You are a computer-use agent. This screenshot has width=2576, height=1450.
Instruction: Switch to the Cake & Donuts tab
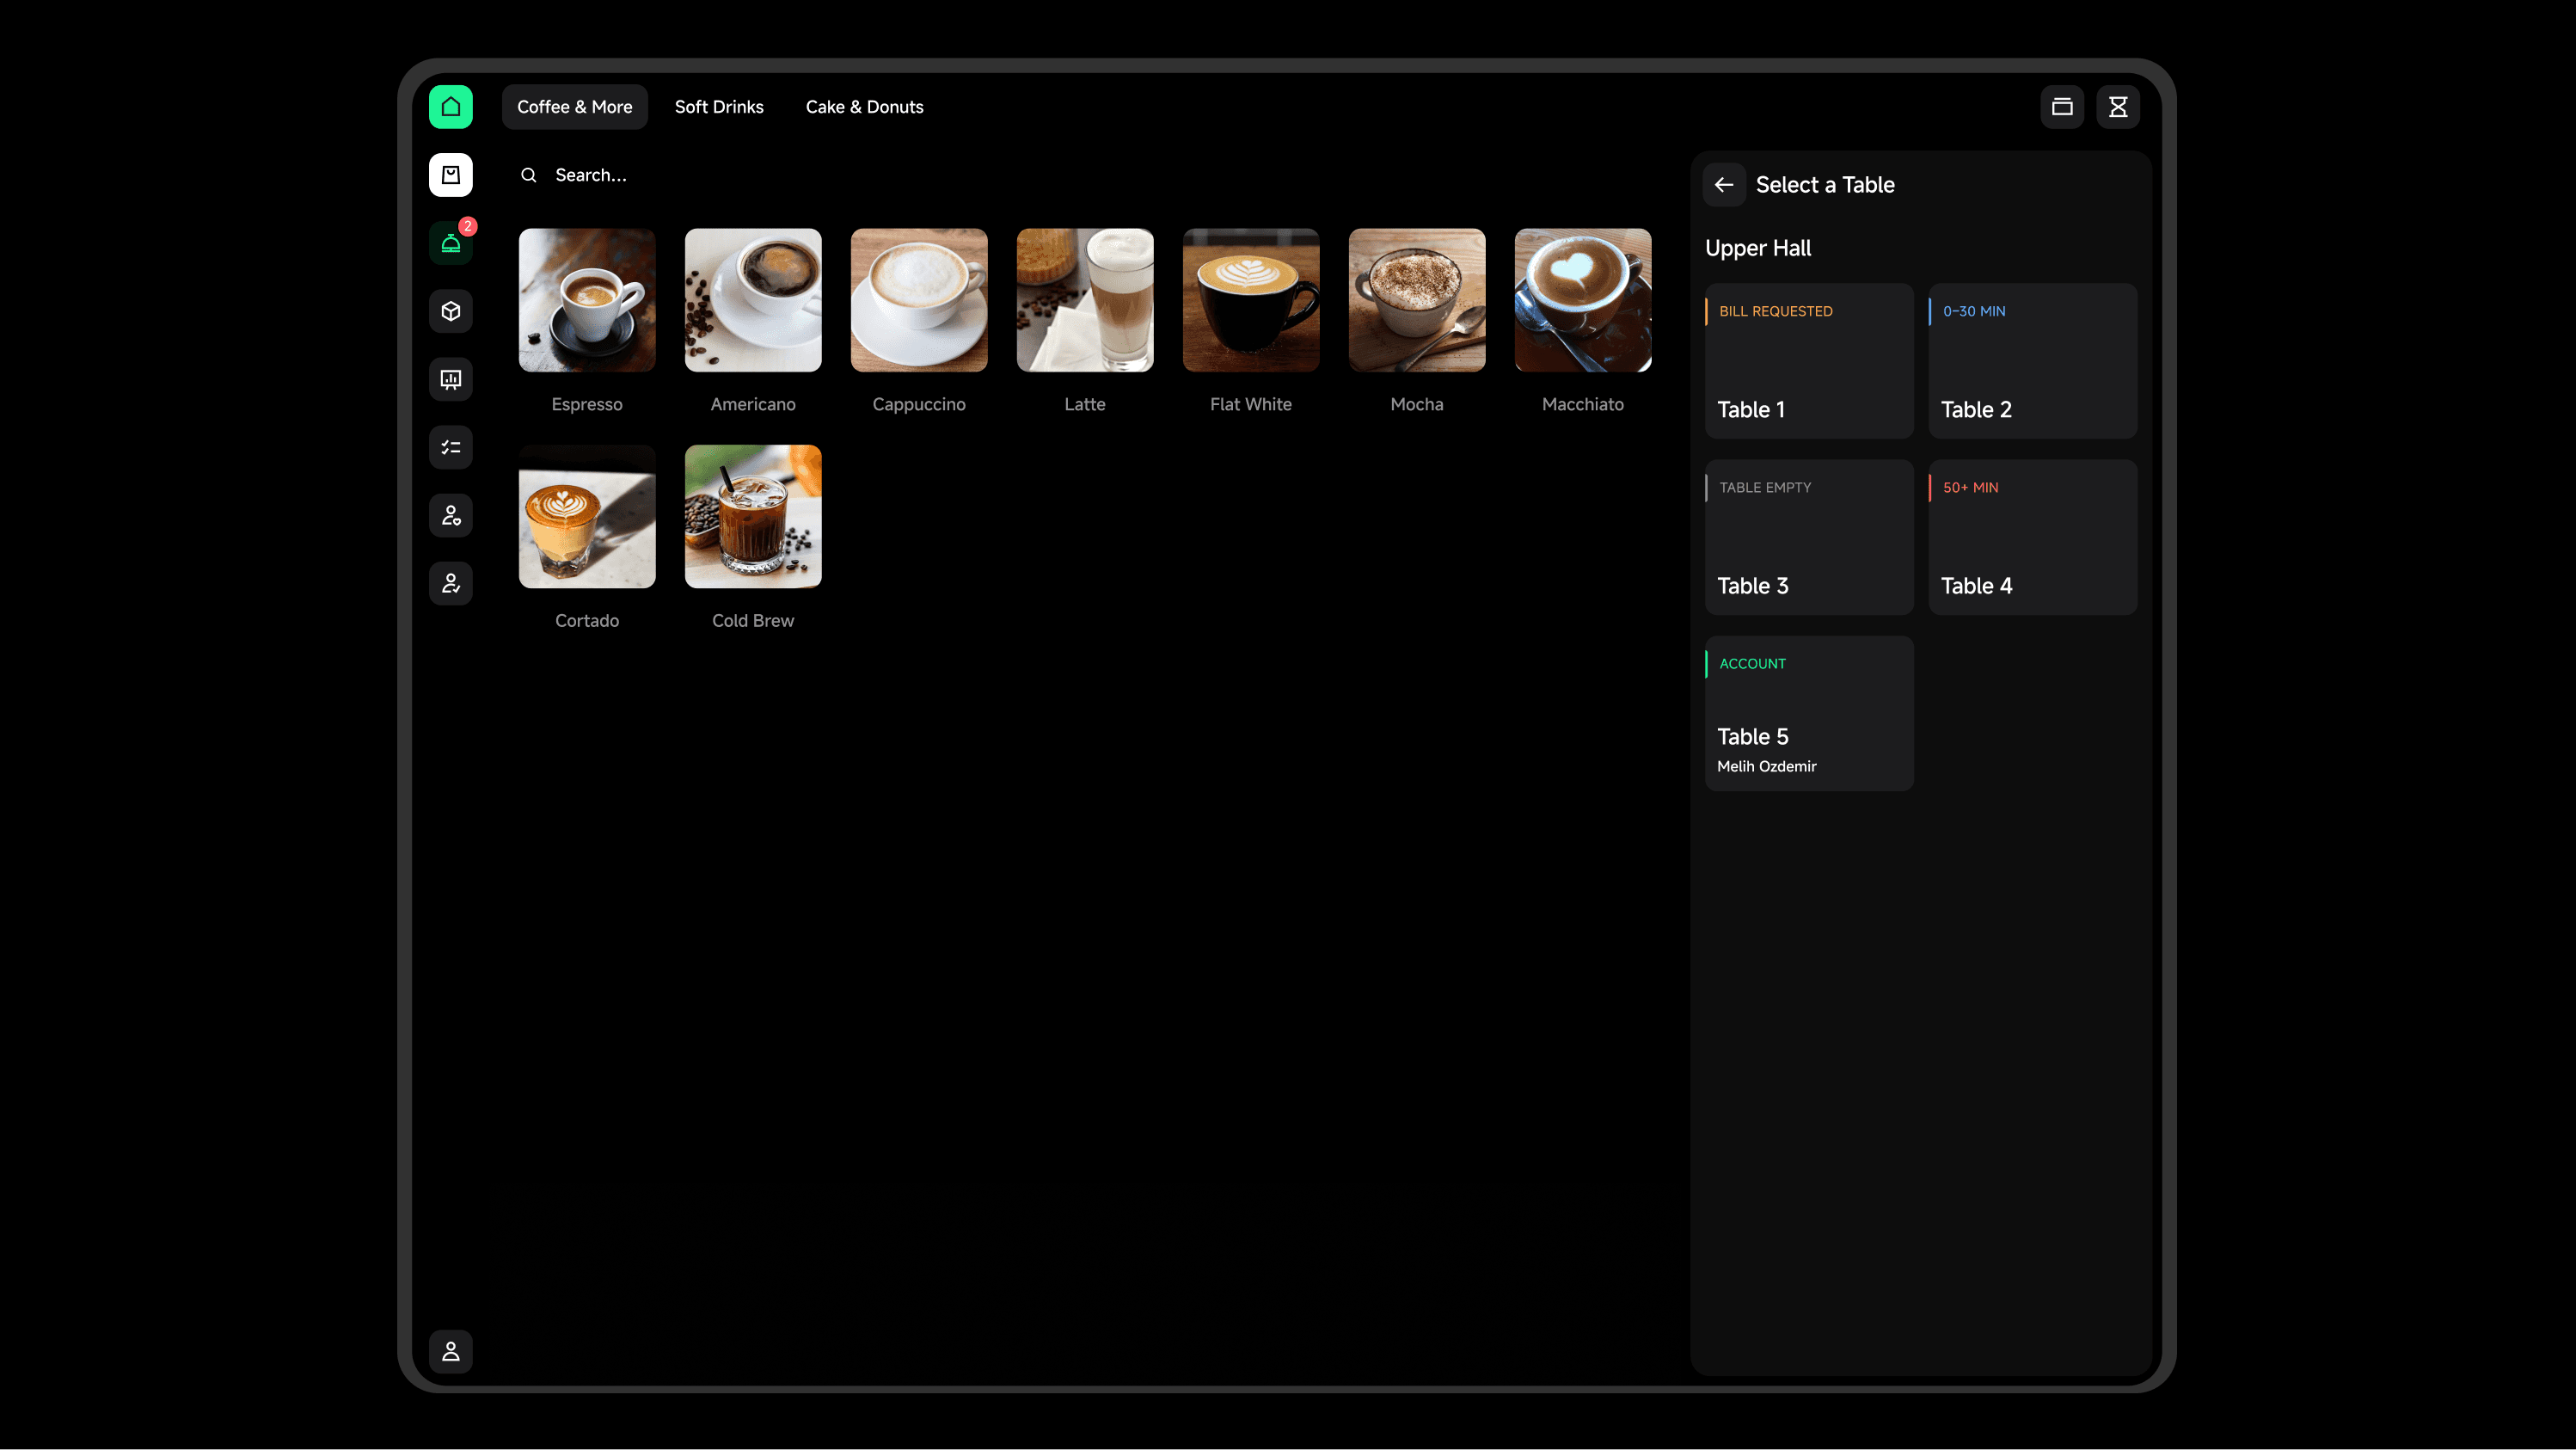click(x=864, y=107)
